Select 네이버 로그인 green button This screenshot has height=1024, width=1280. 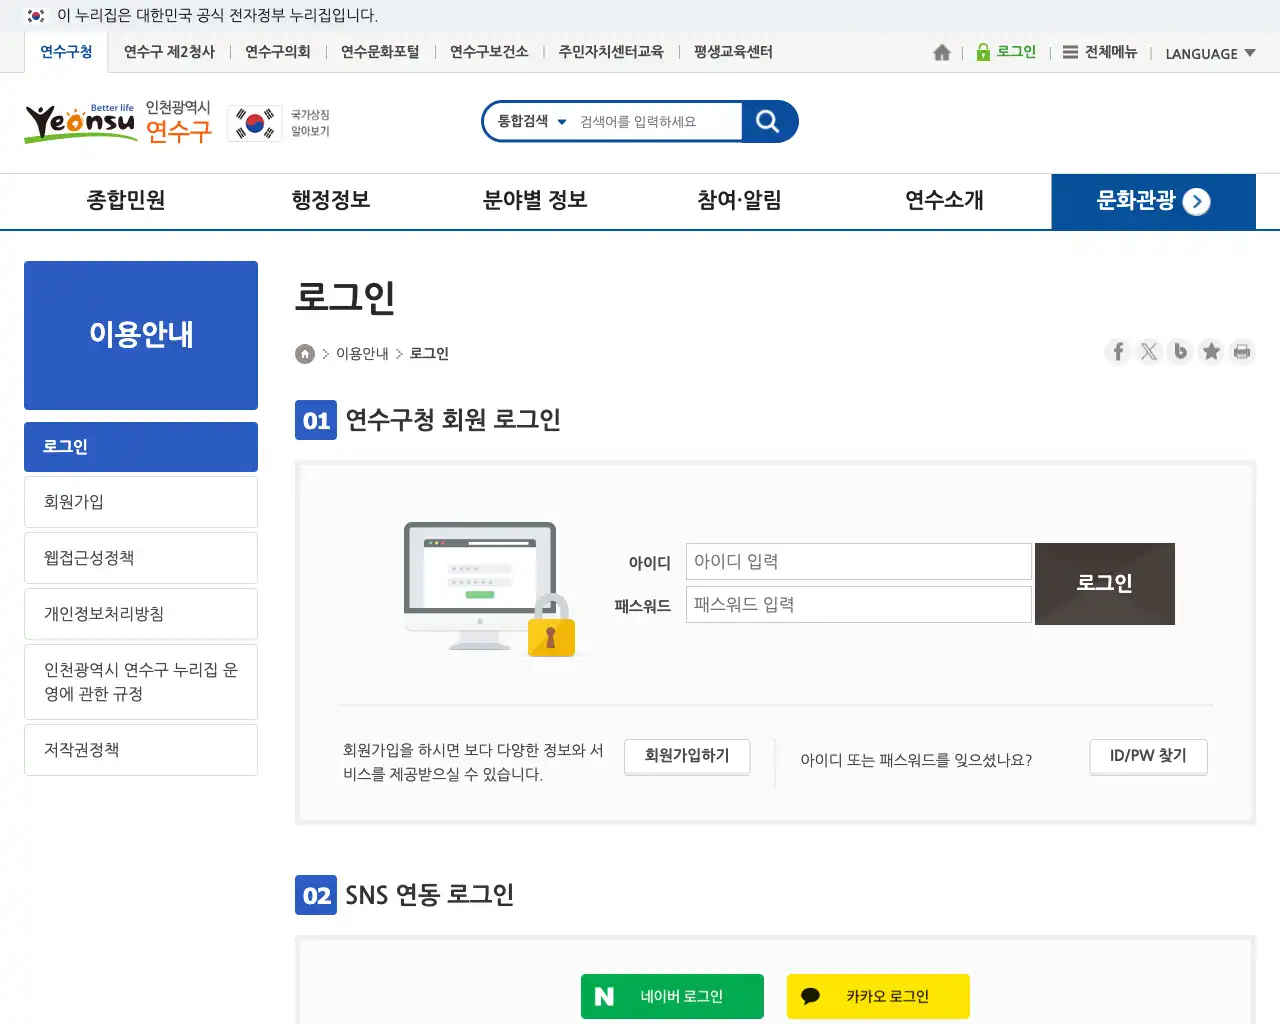pyautogui.click(x=672, y=996)
